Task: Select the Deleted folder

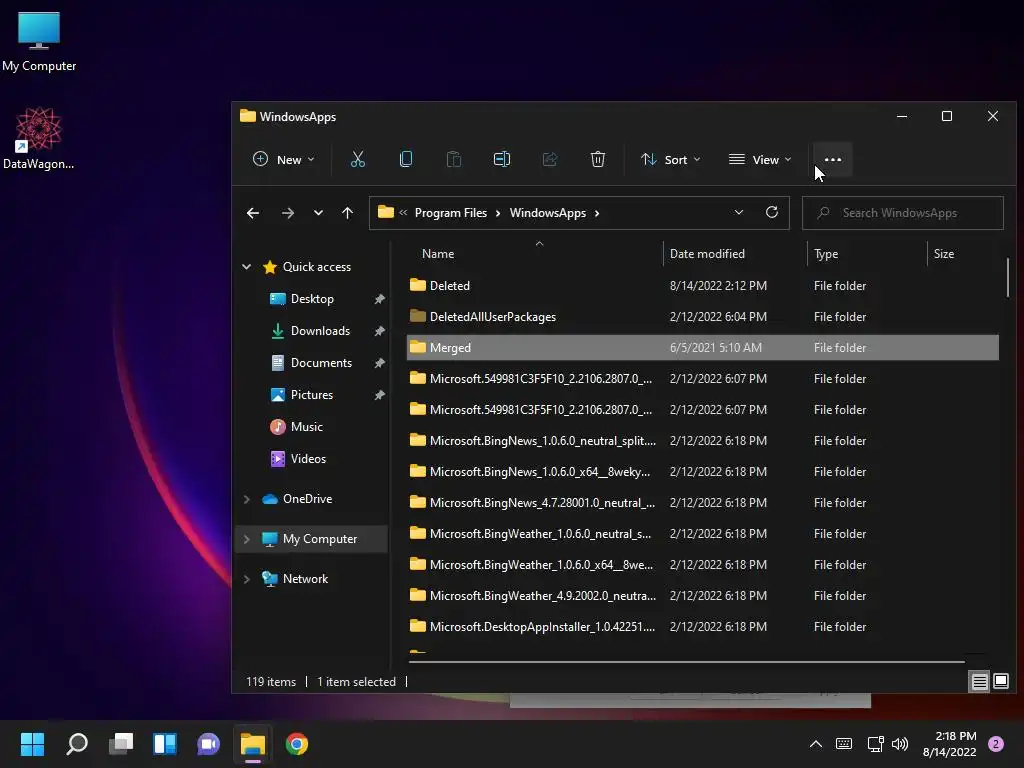Action: [x=703, y=285]
